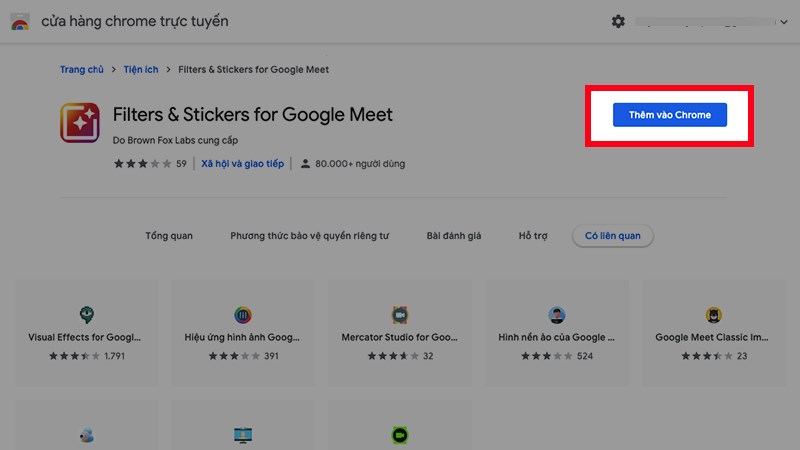Image resolution: width=800 pixels, height=450 pixels.
Task: Open the Hình nền ảo extension icon
Action: pos(557,315)
